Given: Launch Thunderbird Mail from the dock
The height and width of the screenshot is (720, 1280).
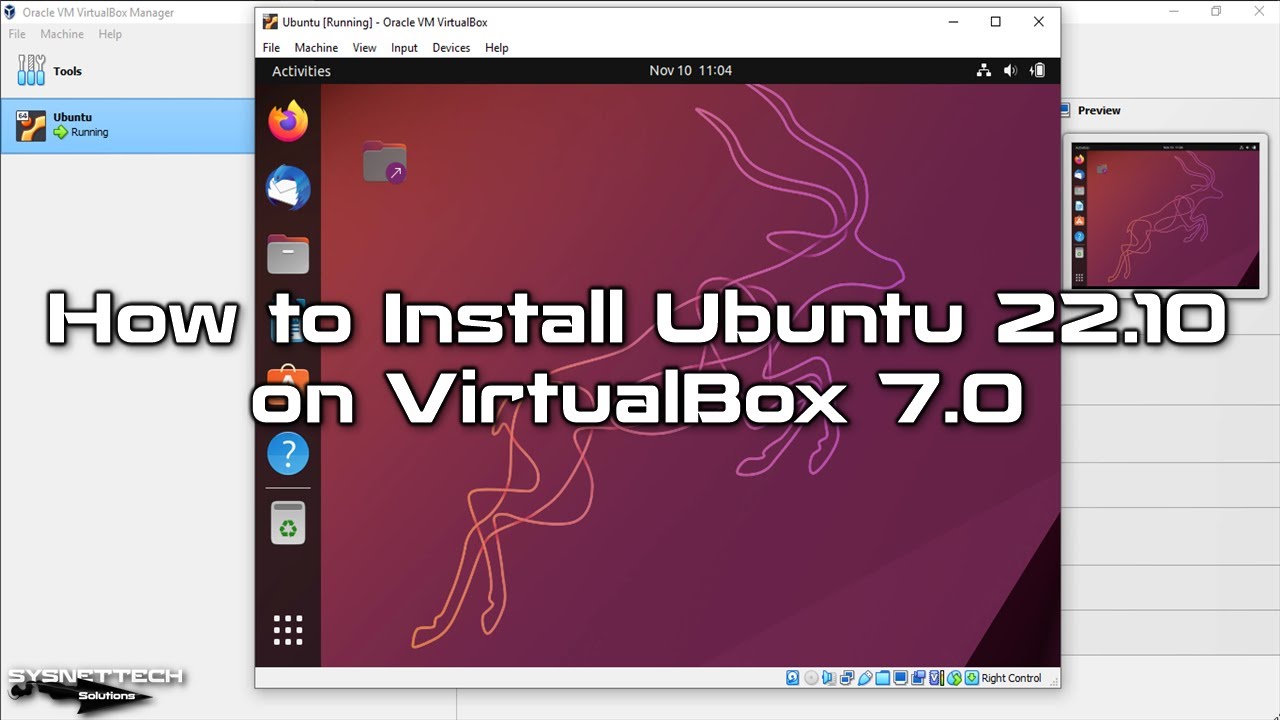Looking at the screenshot, I should (288, 187).
